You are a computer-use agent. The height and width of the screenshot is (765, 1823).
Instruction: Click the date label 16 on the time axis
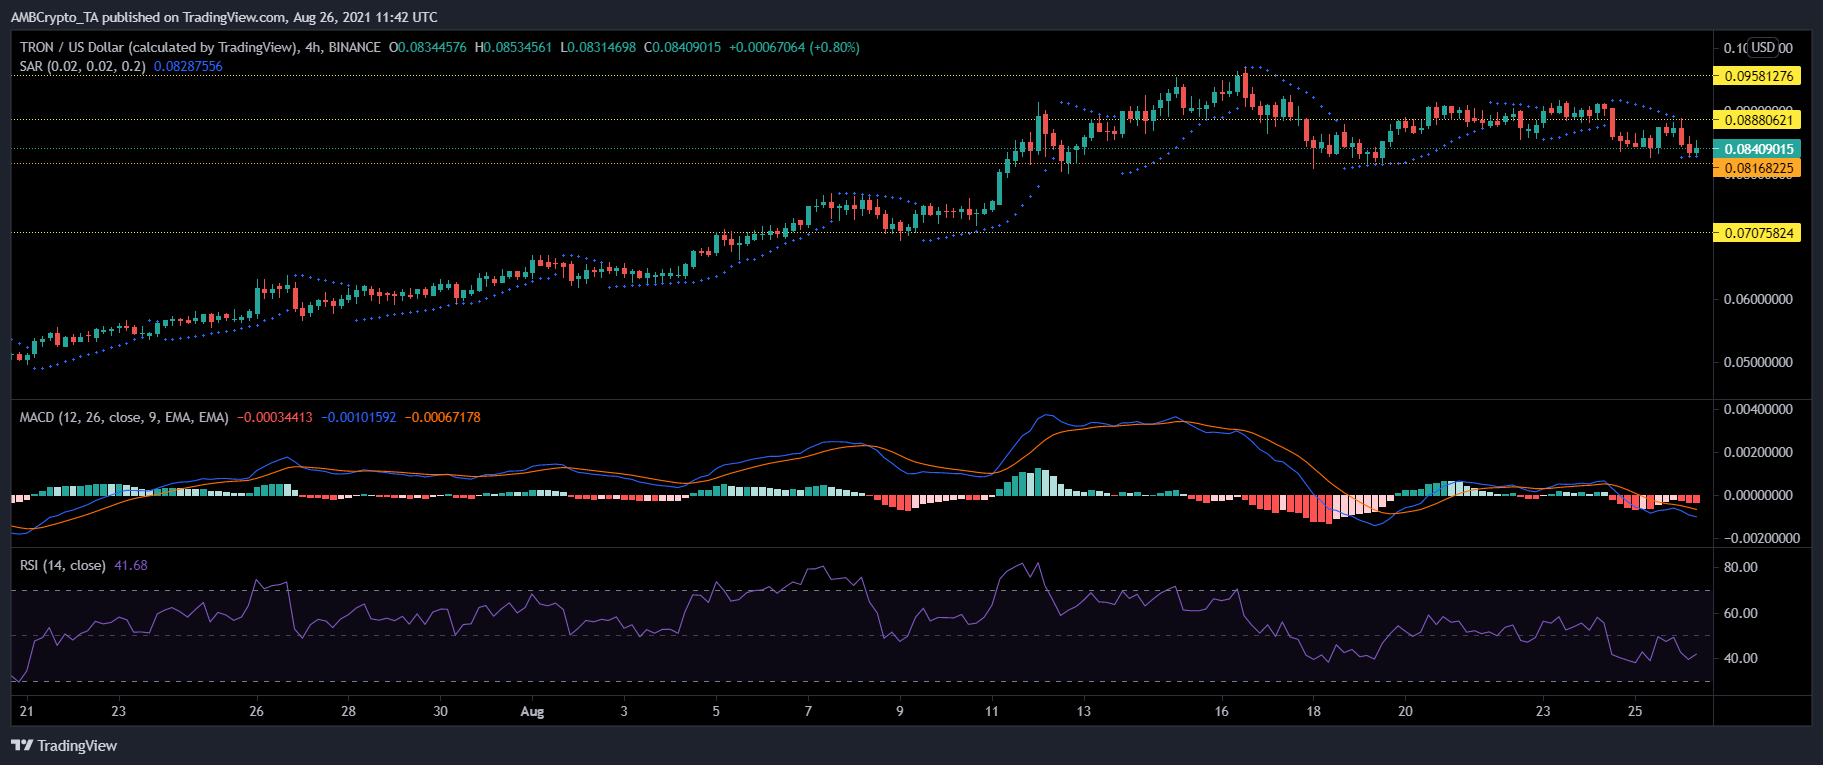click(x=1222, y=712)
